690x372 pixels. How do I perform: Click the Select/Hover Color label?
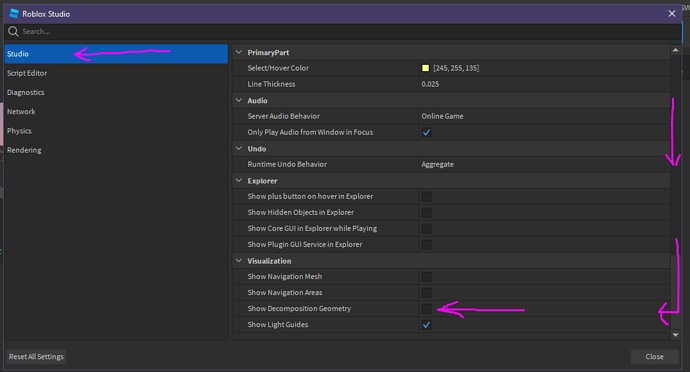[x=278, y=68]
